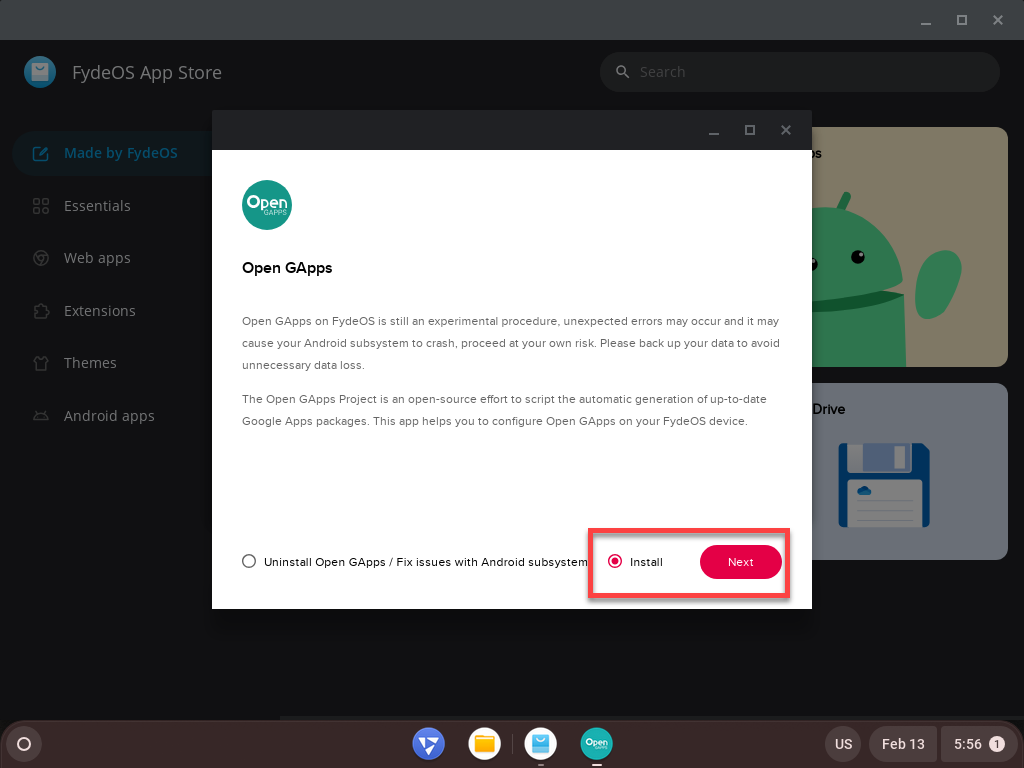Minimize the Open GApps dialog window
The height and width of the screenshot is (768, 1024).
coord(714,131)
